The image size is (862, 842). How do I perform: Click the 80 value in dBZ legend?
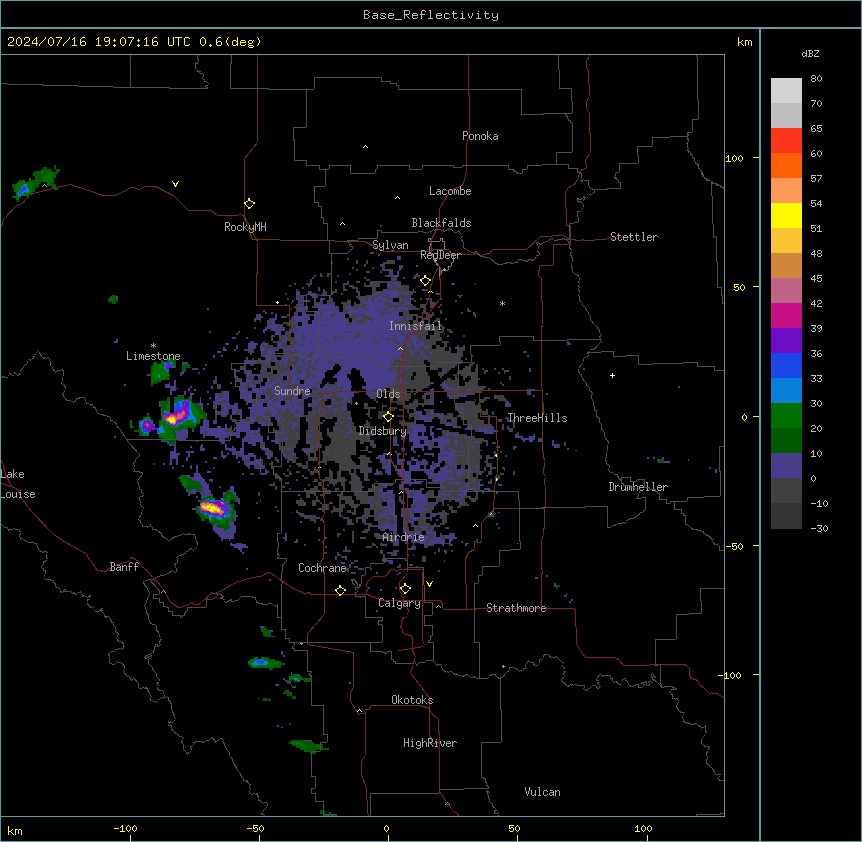(816, 79)
